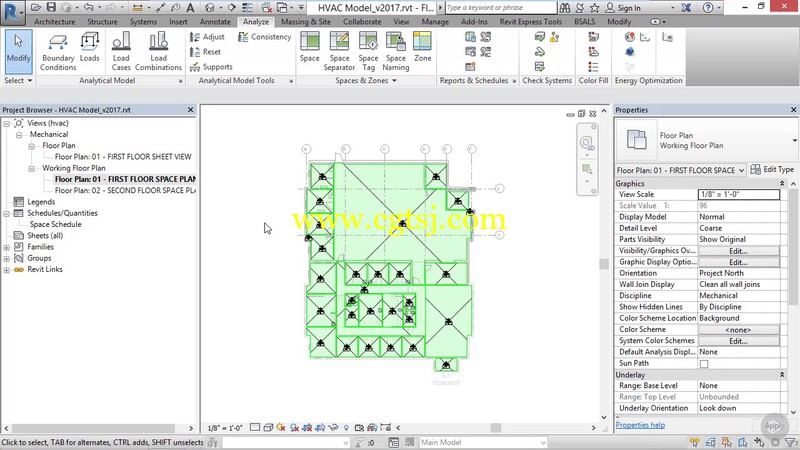800x450 pixels.
Task: Switch to the Collaborate ribbon tab
Action: tap(362, 22)
